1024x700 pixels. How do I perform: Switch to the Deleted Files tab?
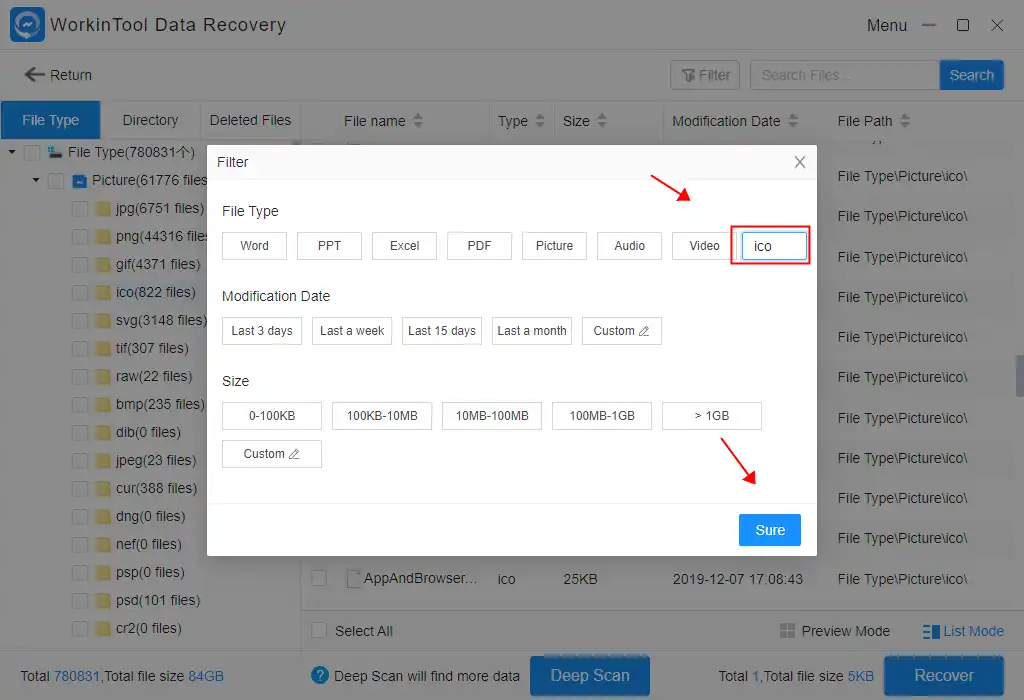coord(250,120)
